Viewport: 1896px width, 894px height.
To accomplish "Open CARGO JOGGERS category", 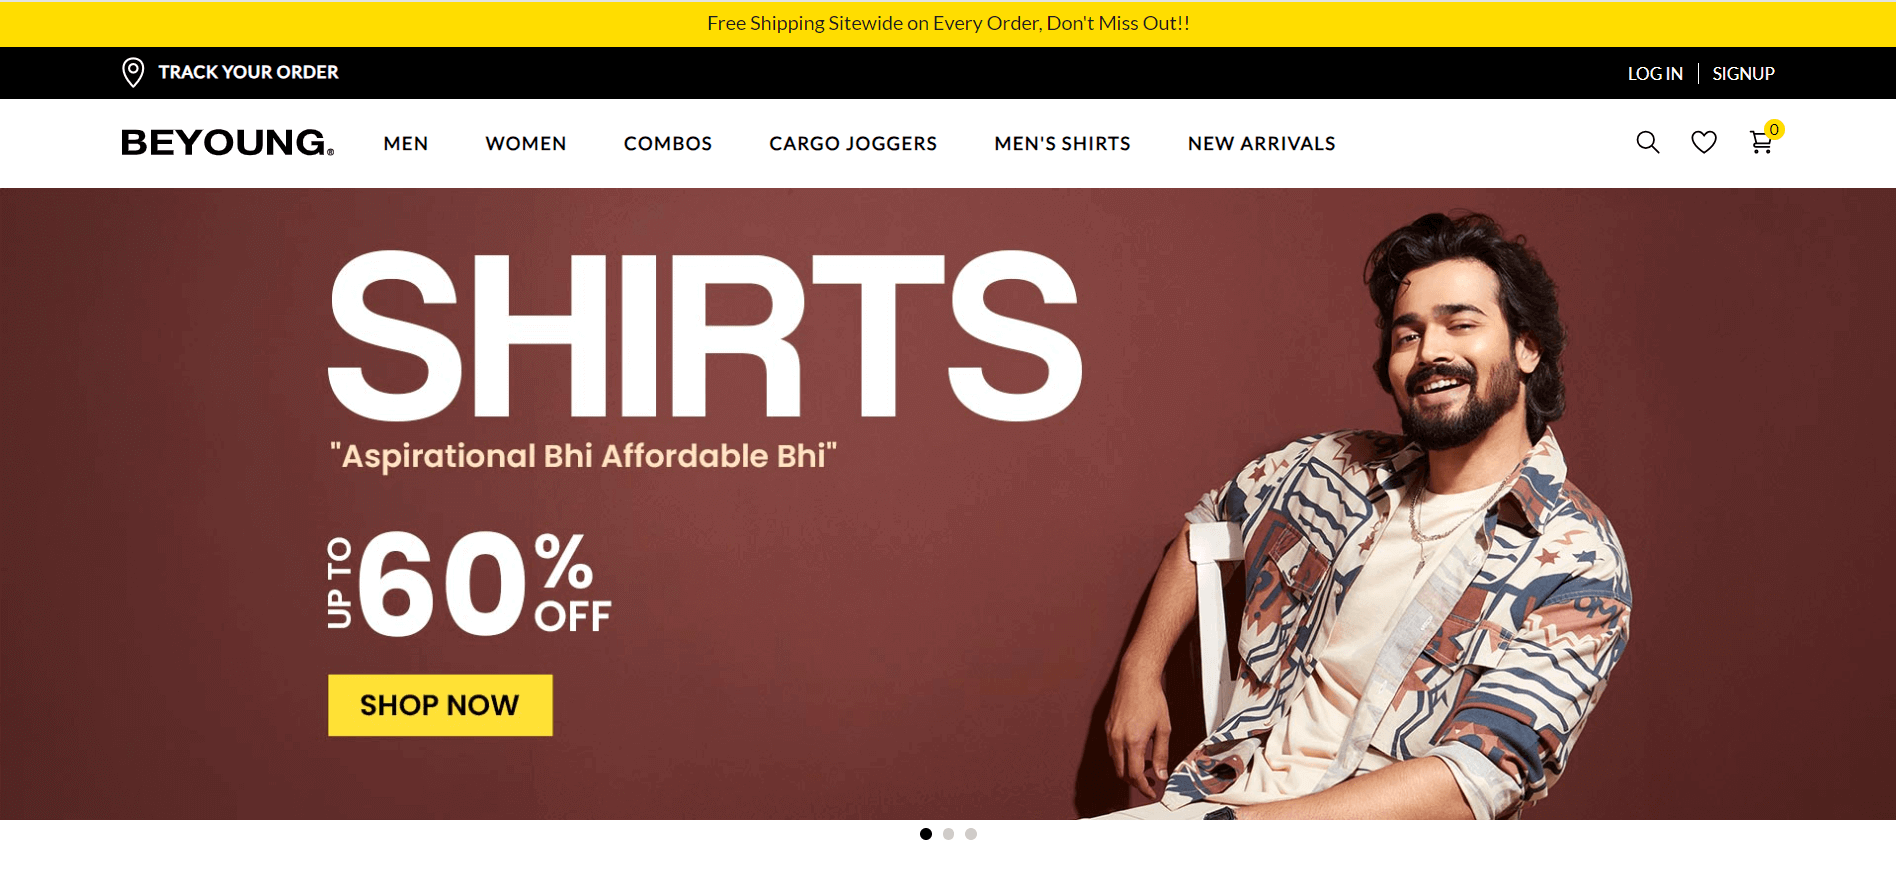I will 853,144.
